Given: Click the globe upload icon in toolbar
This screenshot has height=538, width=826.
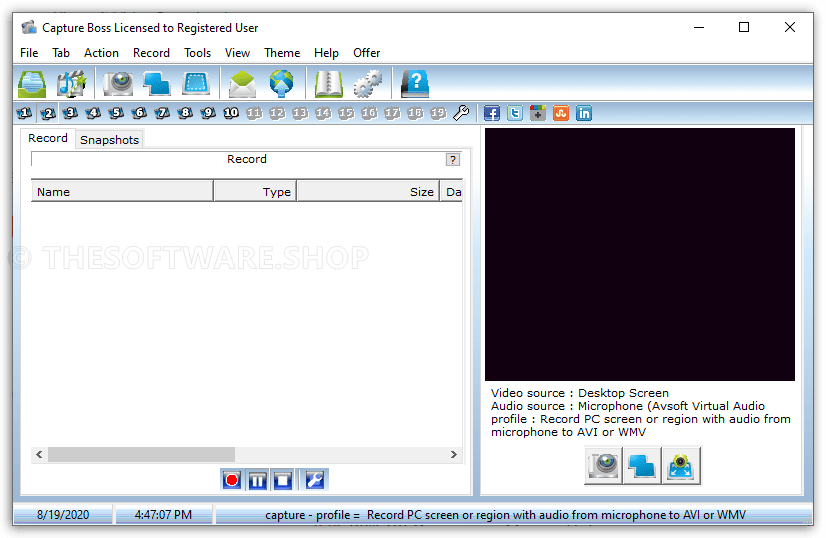Looking at the screenshot, I should (282, 83).
